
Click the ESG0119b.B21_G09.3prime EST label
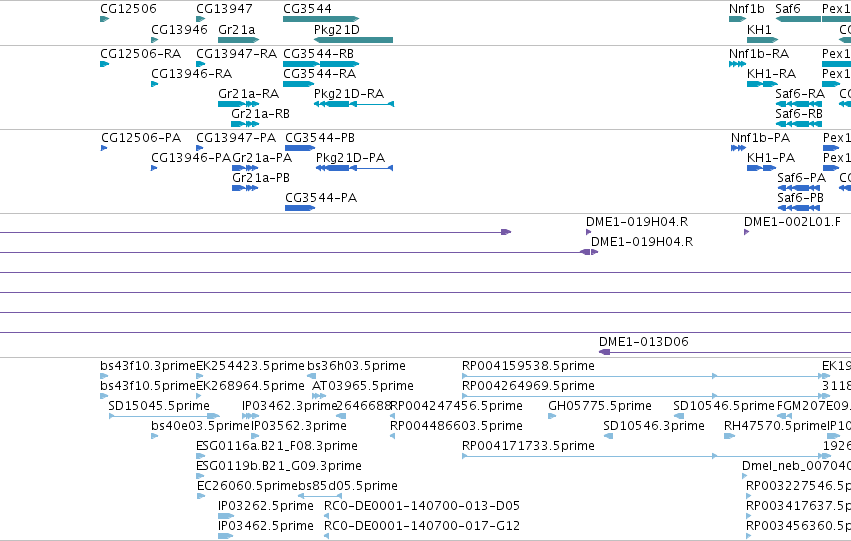click(279, 466)
